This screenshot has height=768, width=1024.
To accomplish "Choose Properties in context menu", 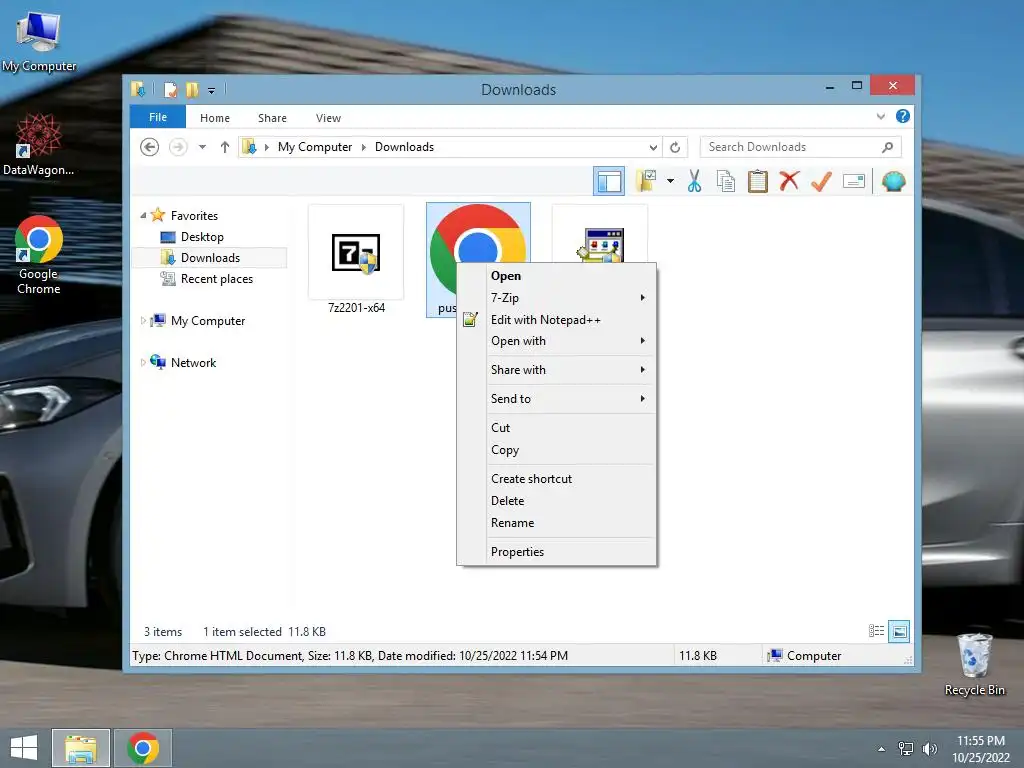I will (x=556, y=552).
